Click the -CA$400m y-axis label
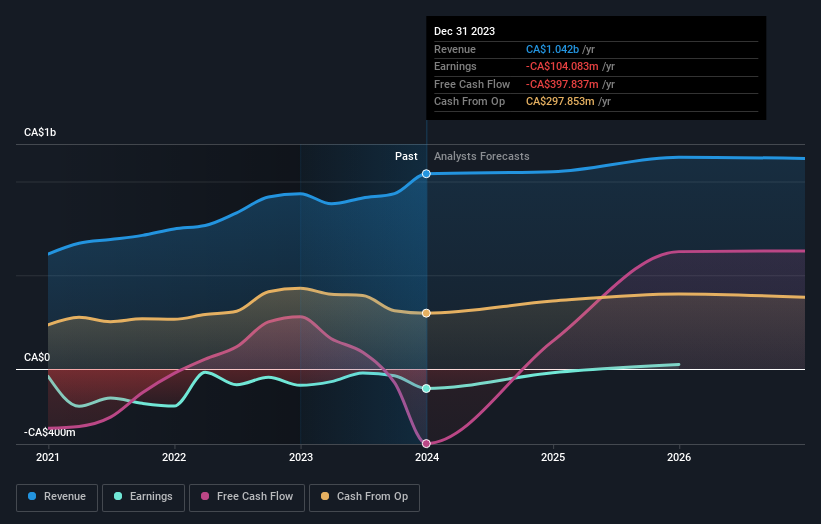This screenshot has height=524, width=821. coord(50,432)
